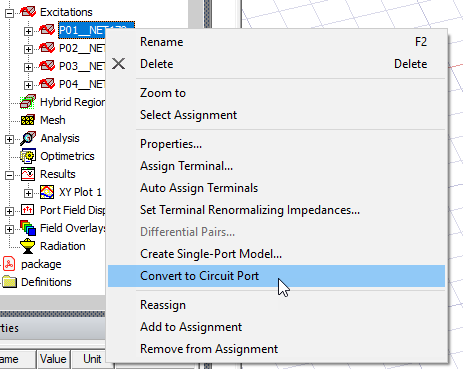
Task: Click the package PDF icon
Action: 9,264
